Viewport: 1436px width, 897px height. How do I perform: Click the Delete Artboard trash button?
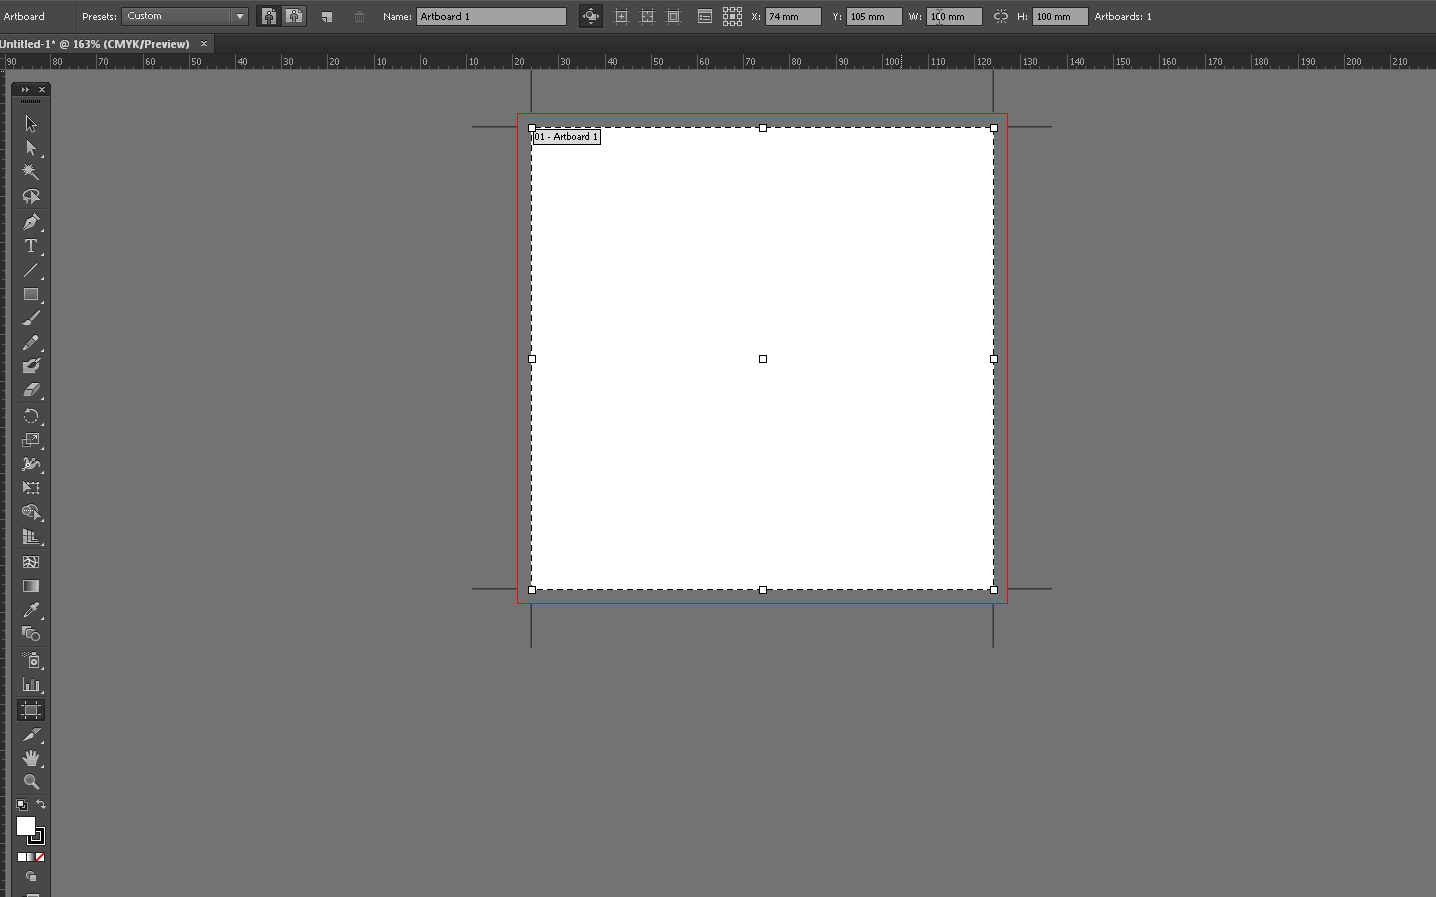click(x=359, y=17)
